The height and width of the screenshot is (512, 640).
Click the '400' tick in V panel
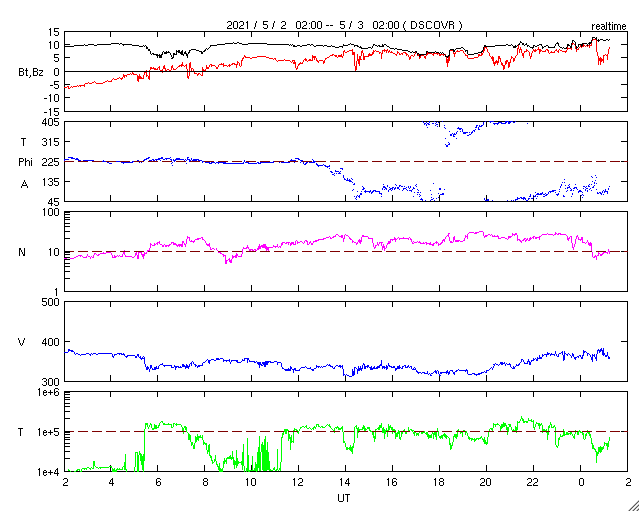[x=51, y=342]
